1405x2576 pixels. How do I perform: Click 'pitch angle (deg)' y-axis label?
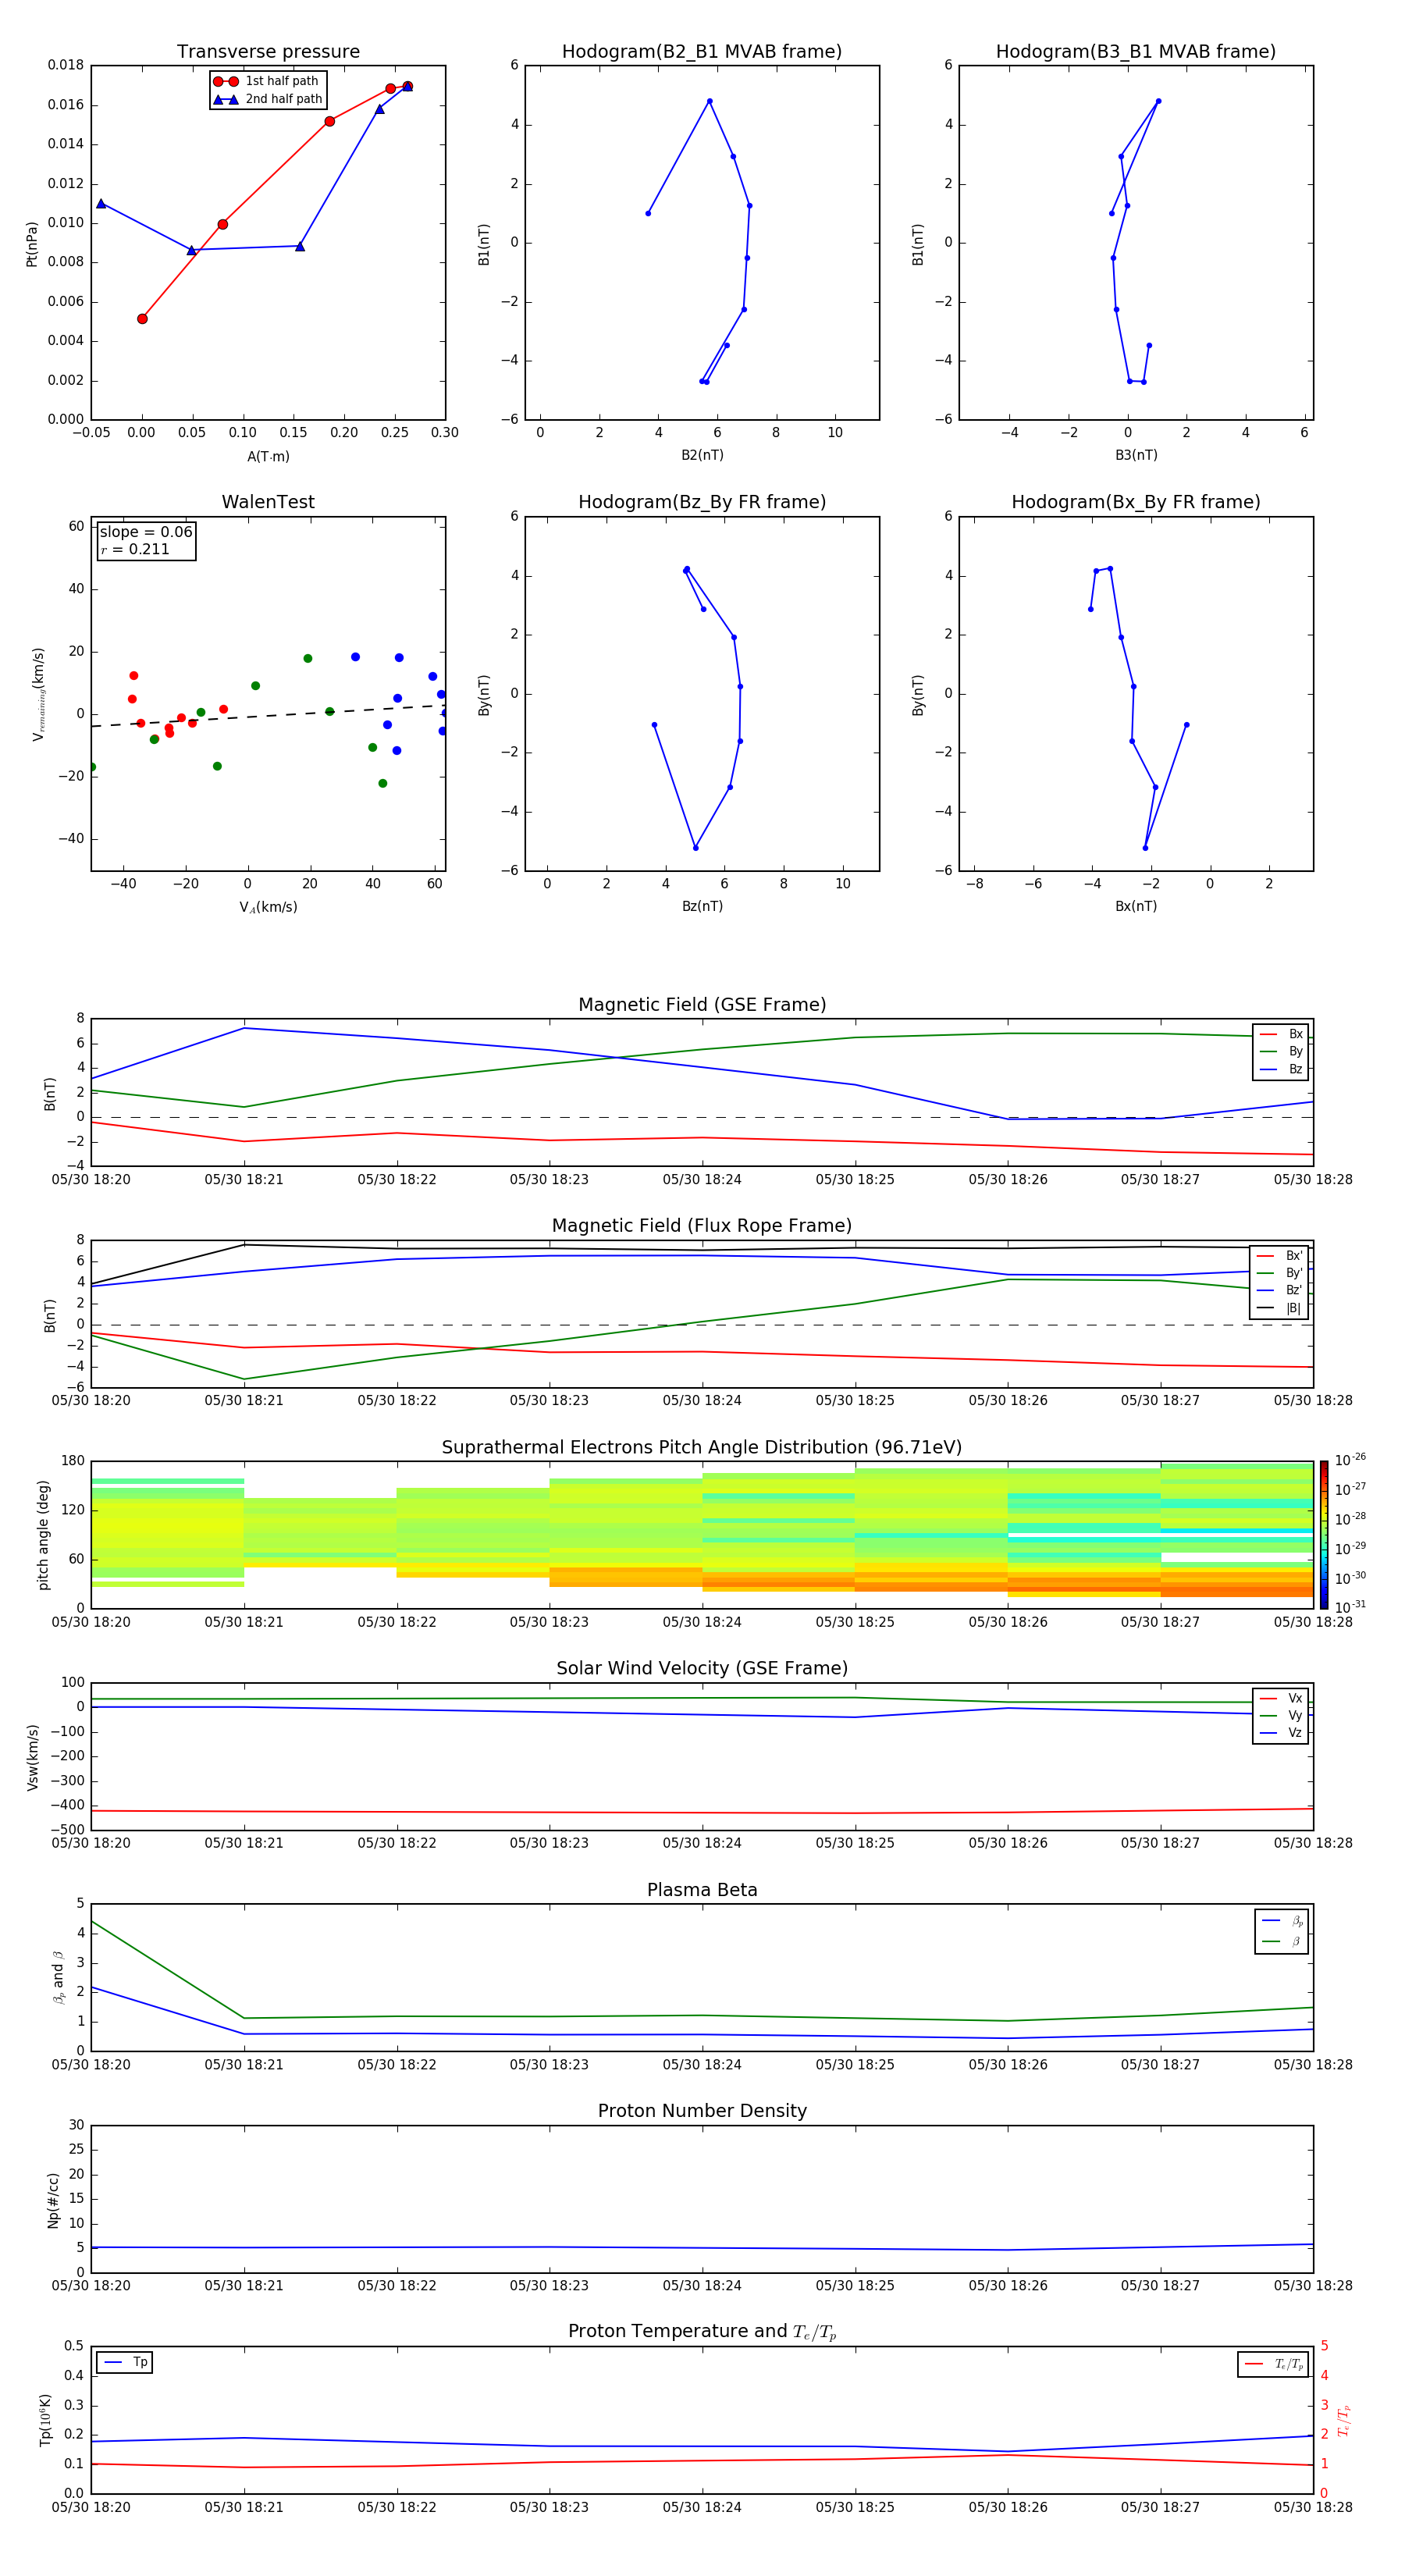pos(43,1535)
